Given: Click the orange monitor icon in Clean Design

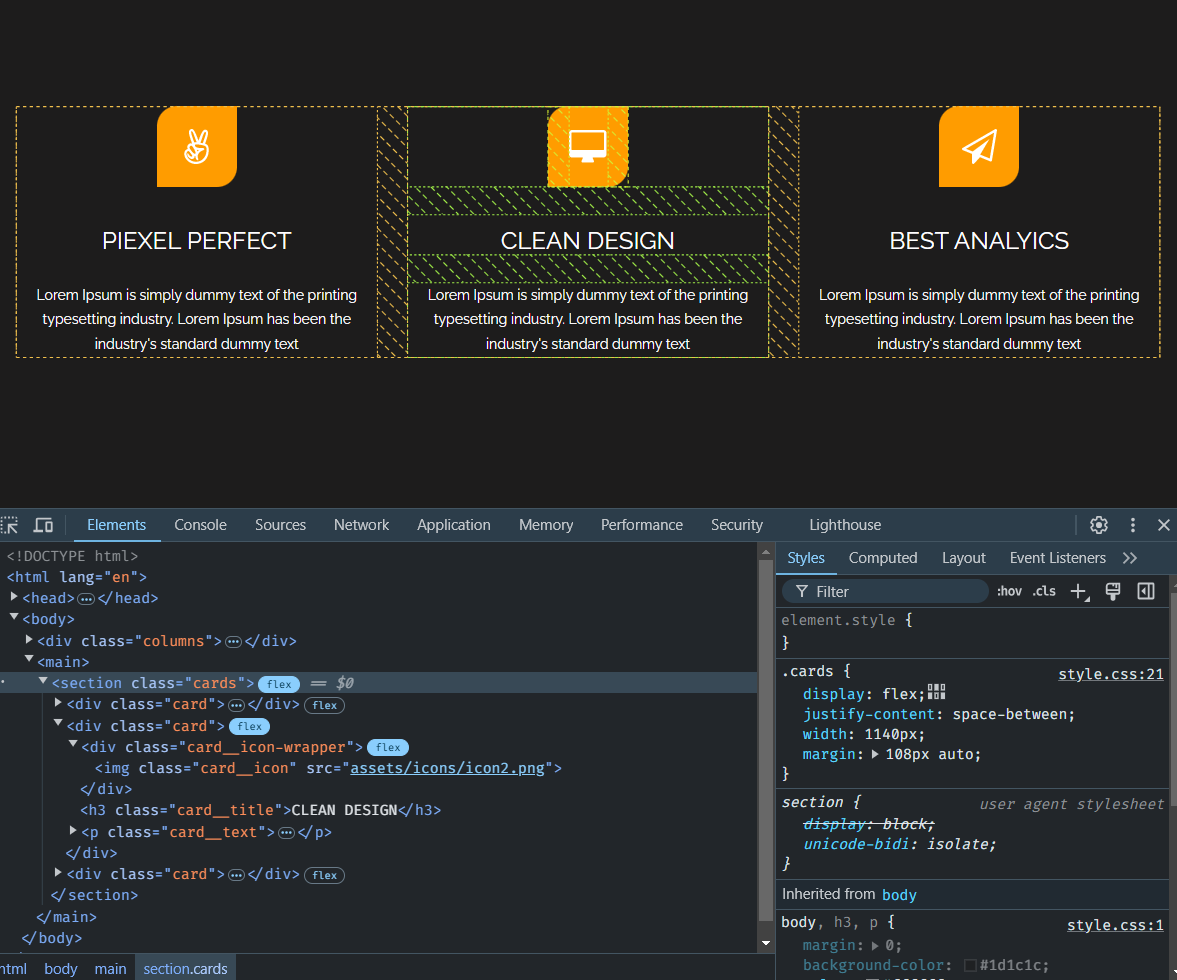Looking at the screenshot, I should coord(588,146).
